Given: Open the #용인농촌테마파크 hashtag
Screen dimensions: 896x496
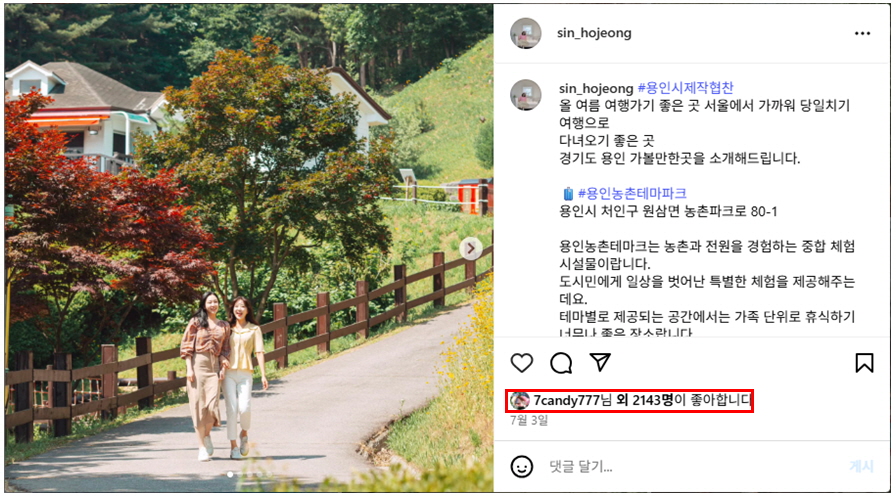Looking at the screenshot, I should (x=632, y=194).
